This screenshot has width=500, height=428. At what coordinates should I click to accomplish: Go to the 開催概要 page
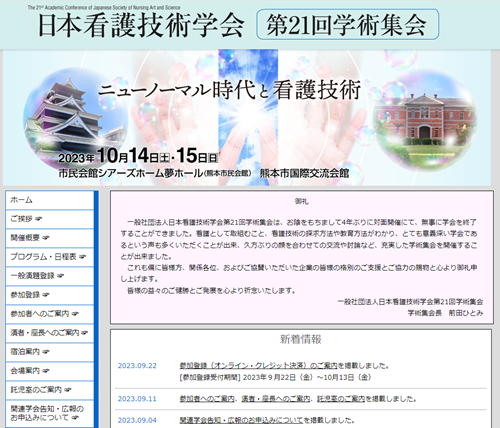(x=50, y=238)
